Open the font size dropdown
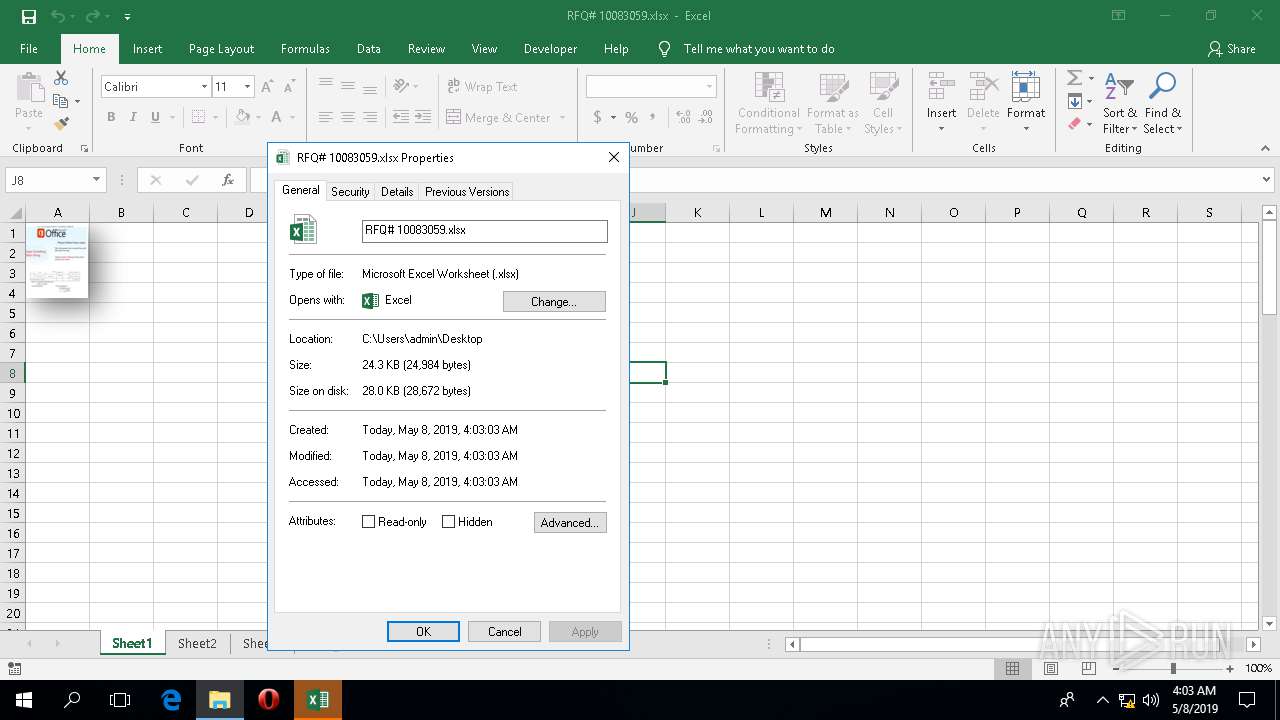 (x=247, y=87)
